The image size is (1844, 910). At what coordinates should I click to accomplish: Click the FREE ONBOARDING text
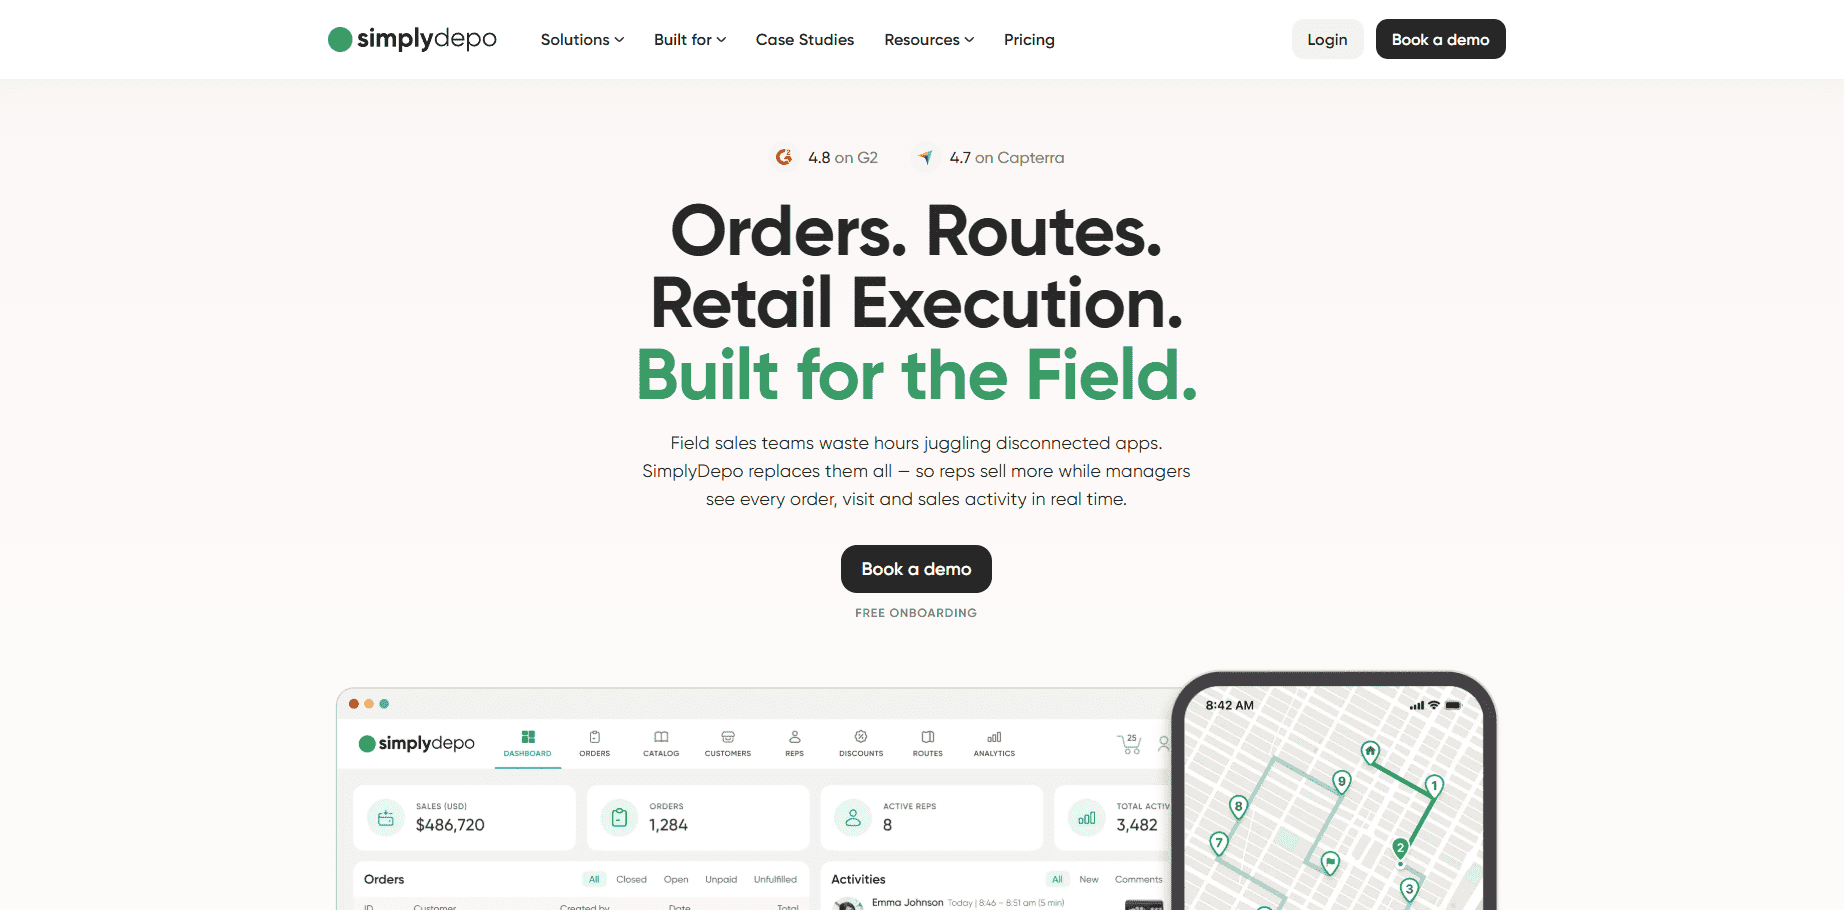(916, 613)
